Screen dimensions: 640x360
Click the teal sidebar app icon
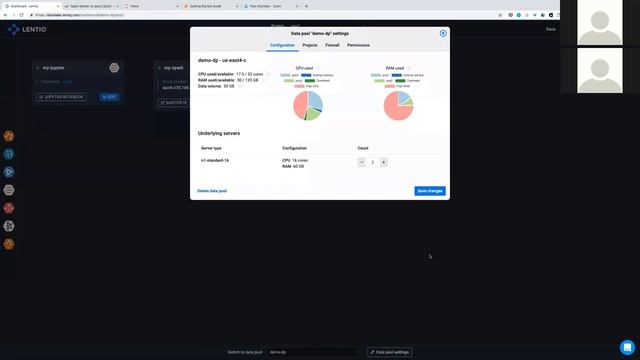(9, 154)
